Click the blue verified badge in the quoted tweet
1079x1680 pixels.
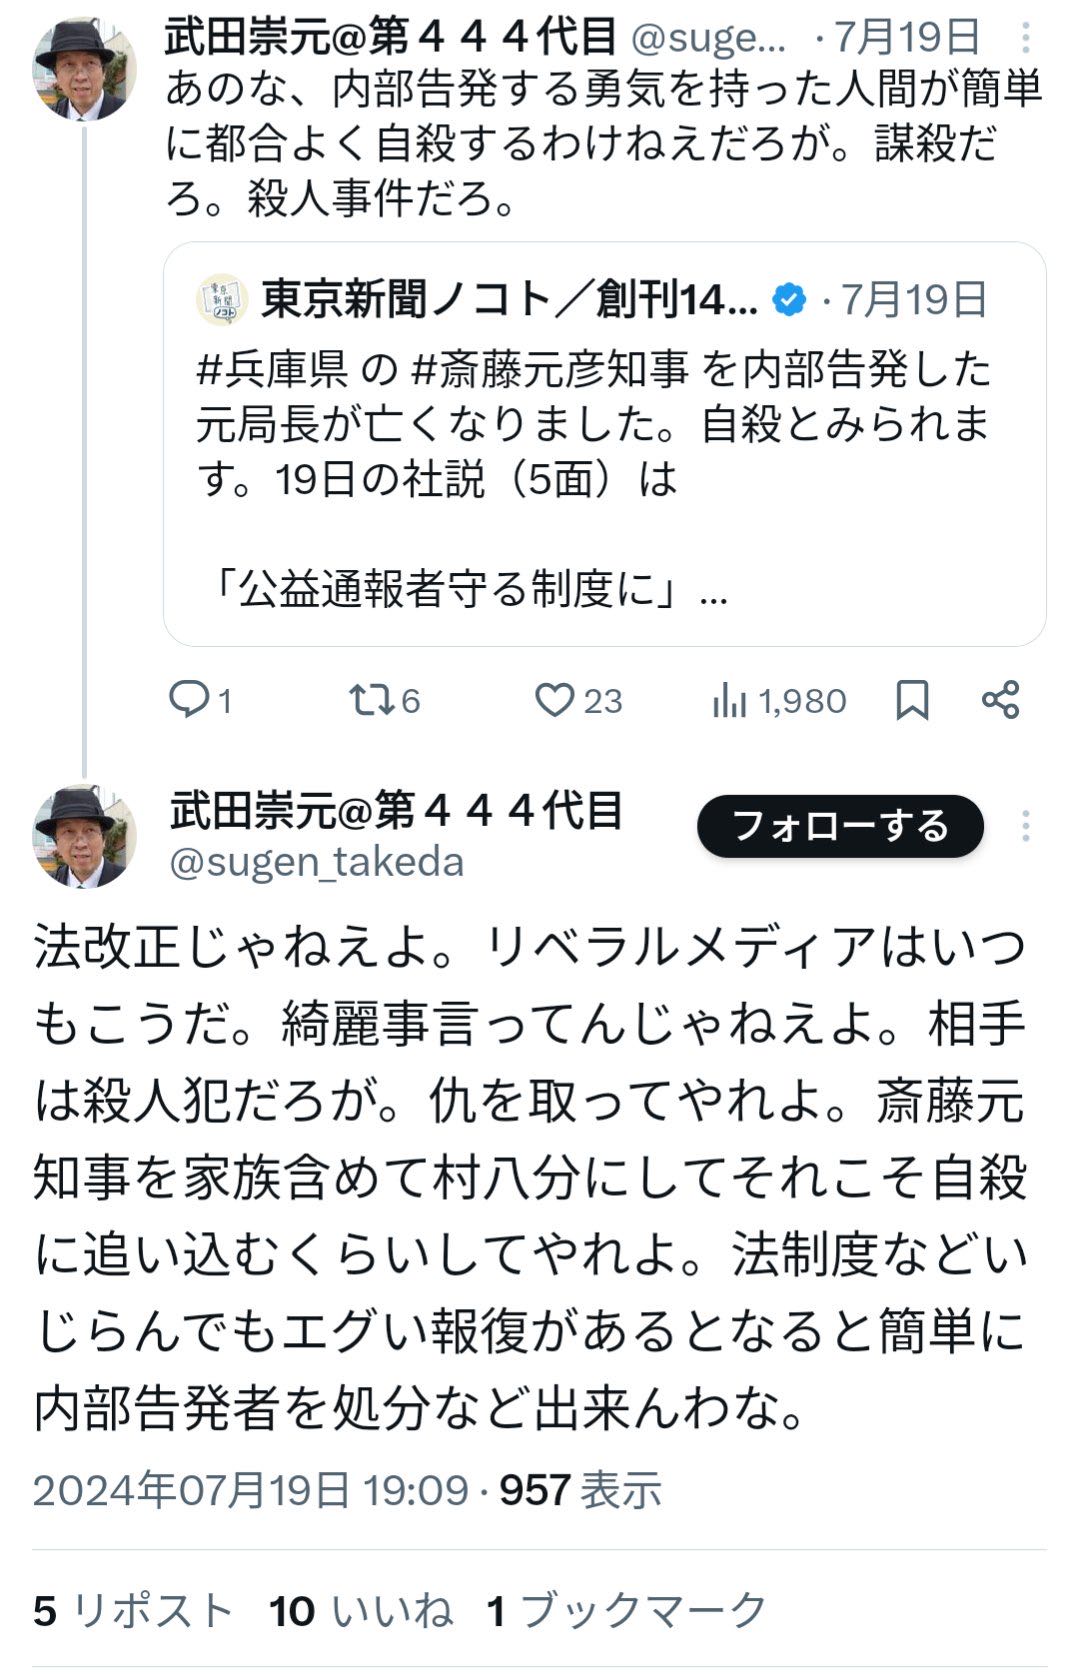tap(789, 299)
